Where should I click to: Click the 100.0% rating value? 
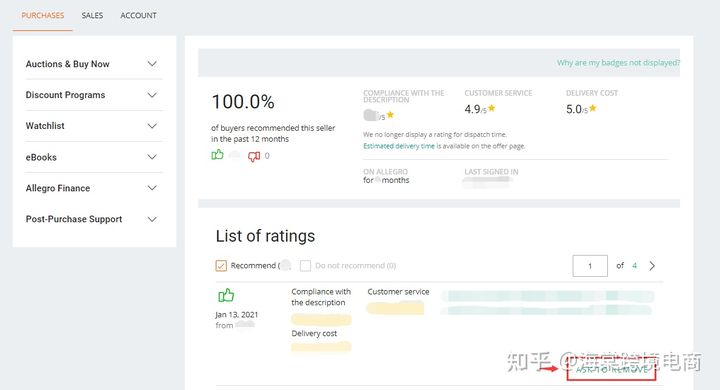point(243,102)
